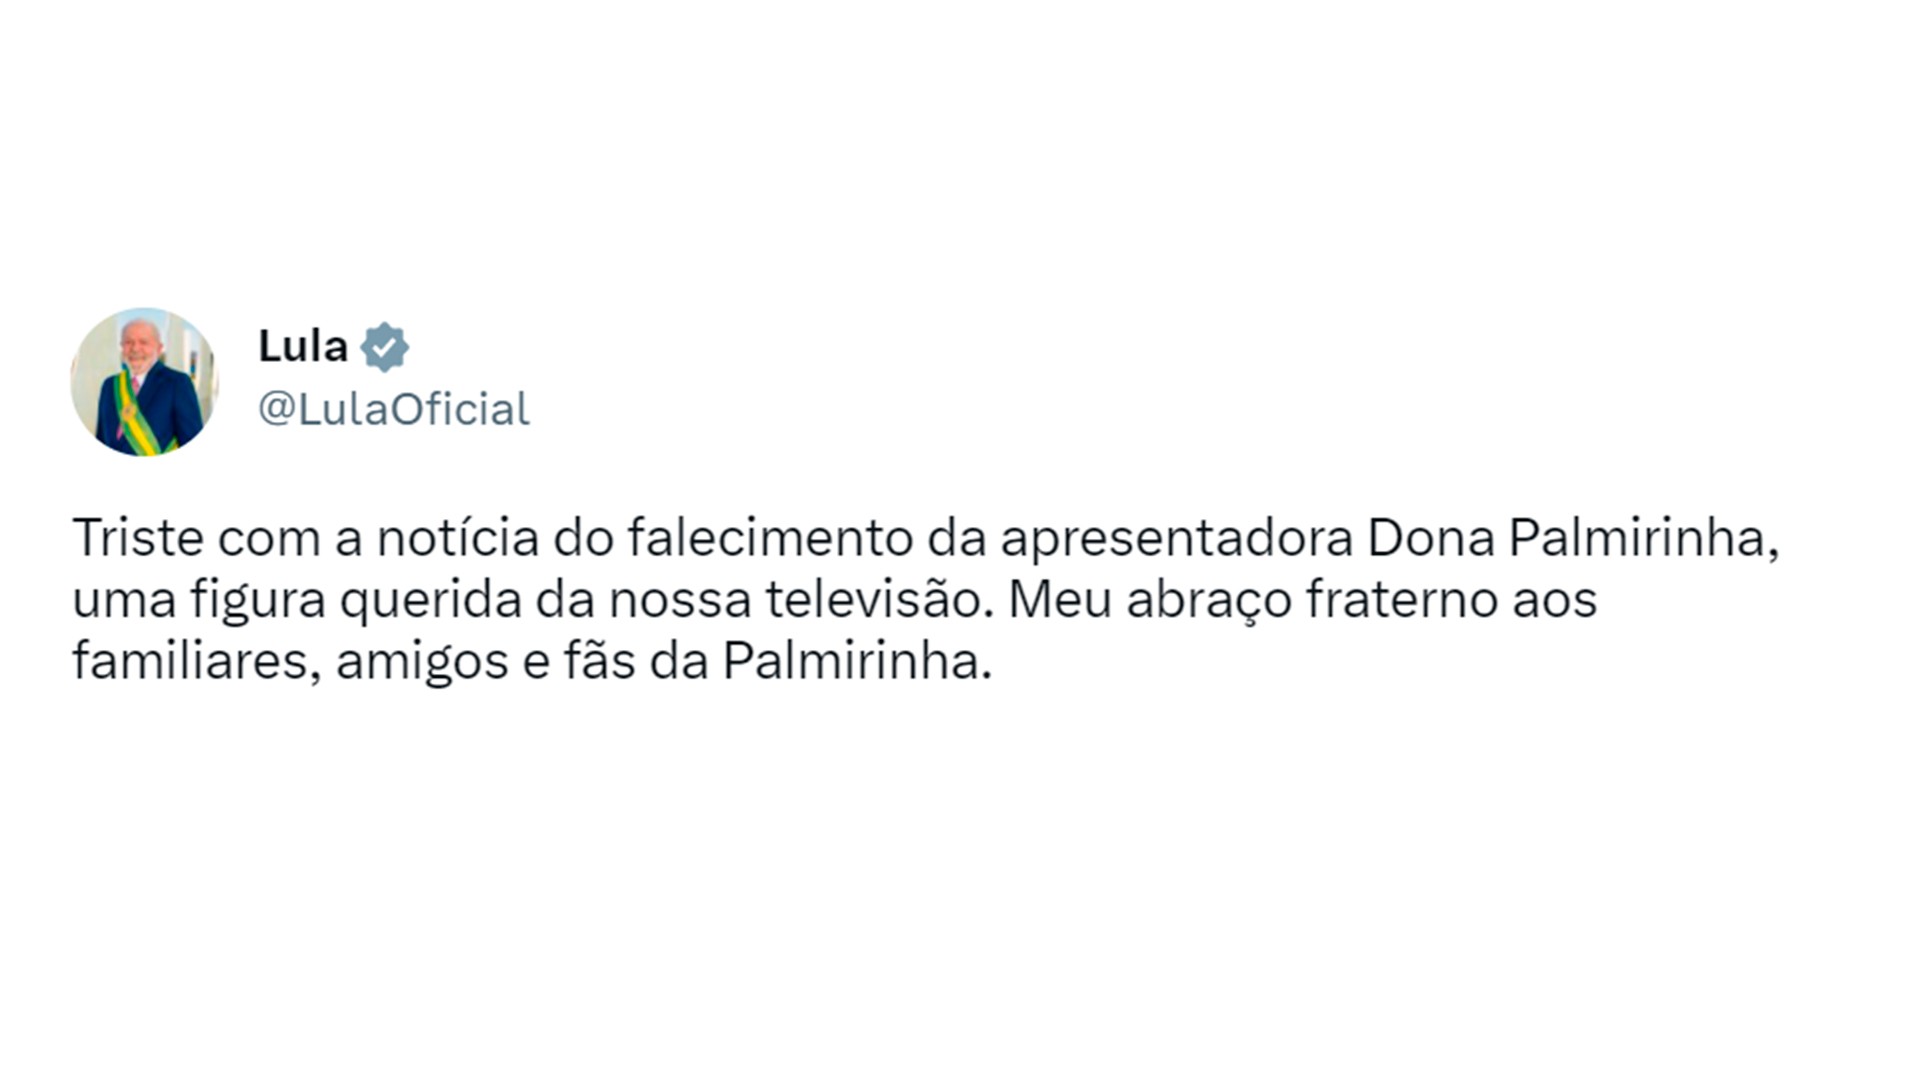Screen dimensions: 1920x1080
Task: Click the word "fãs" in the tweet
Action: [x=599, y=661]
